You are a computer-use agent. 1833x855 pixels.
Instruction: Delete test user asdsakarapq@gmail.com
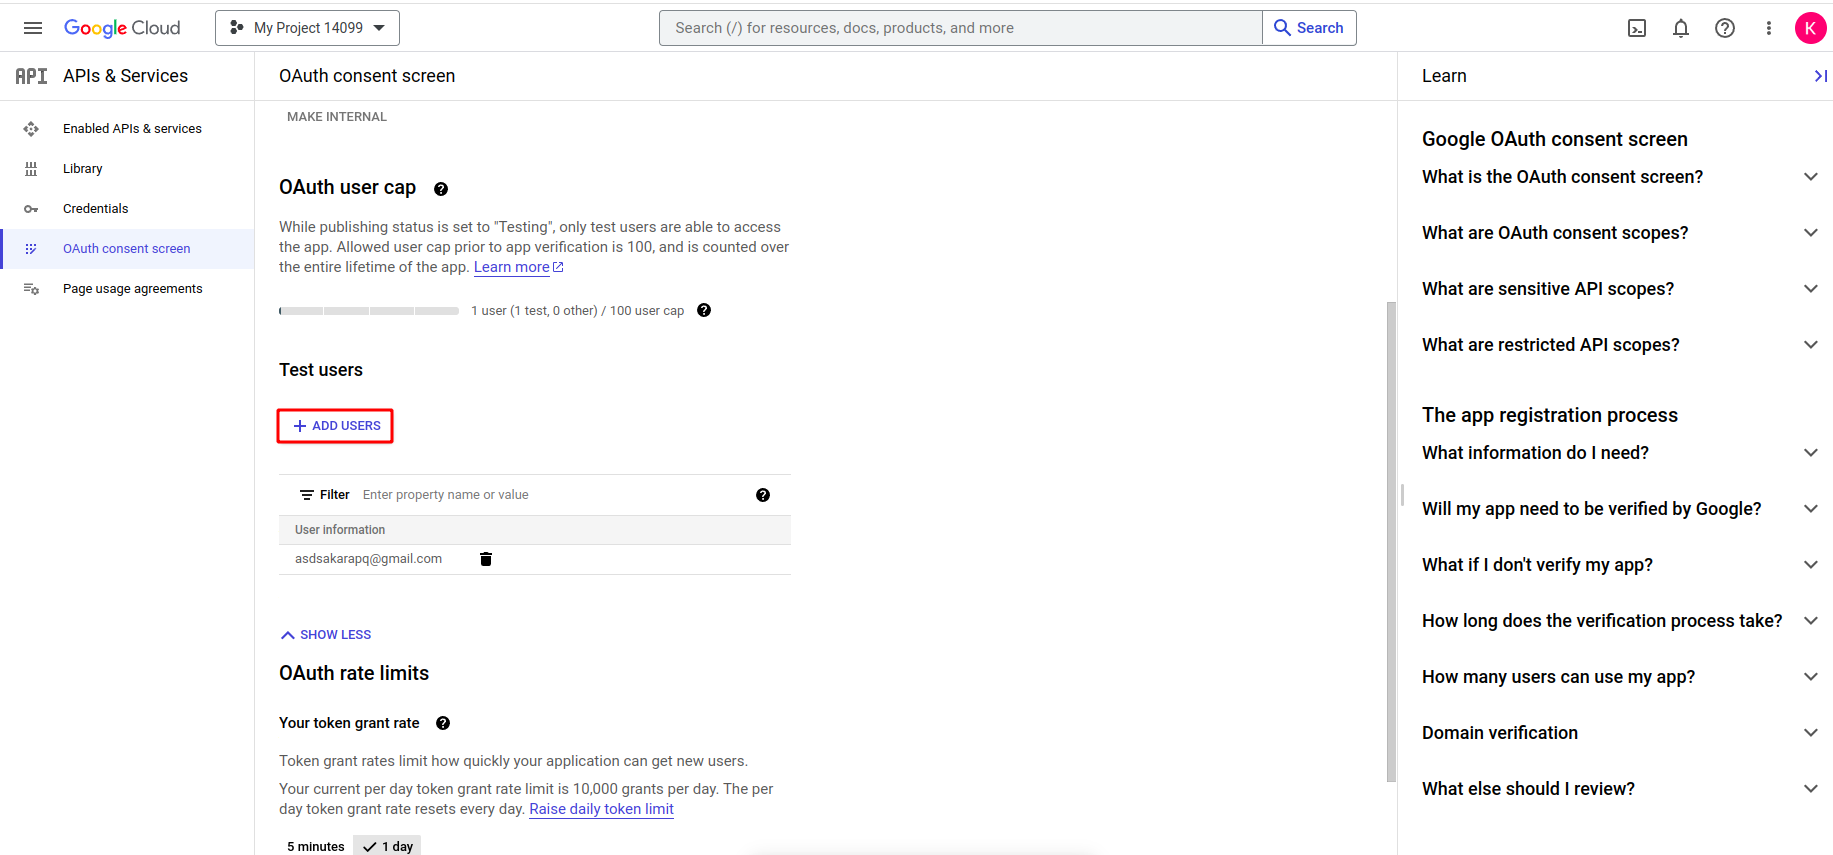(486, 559)
